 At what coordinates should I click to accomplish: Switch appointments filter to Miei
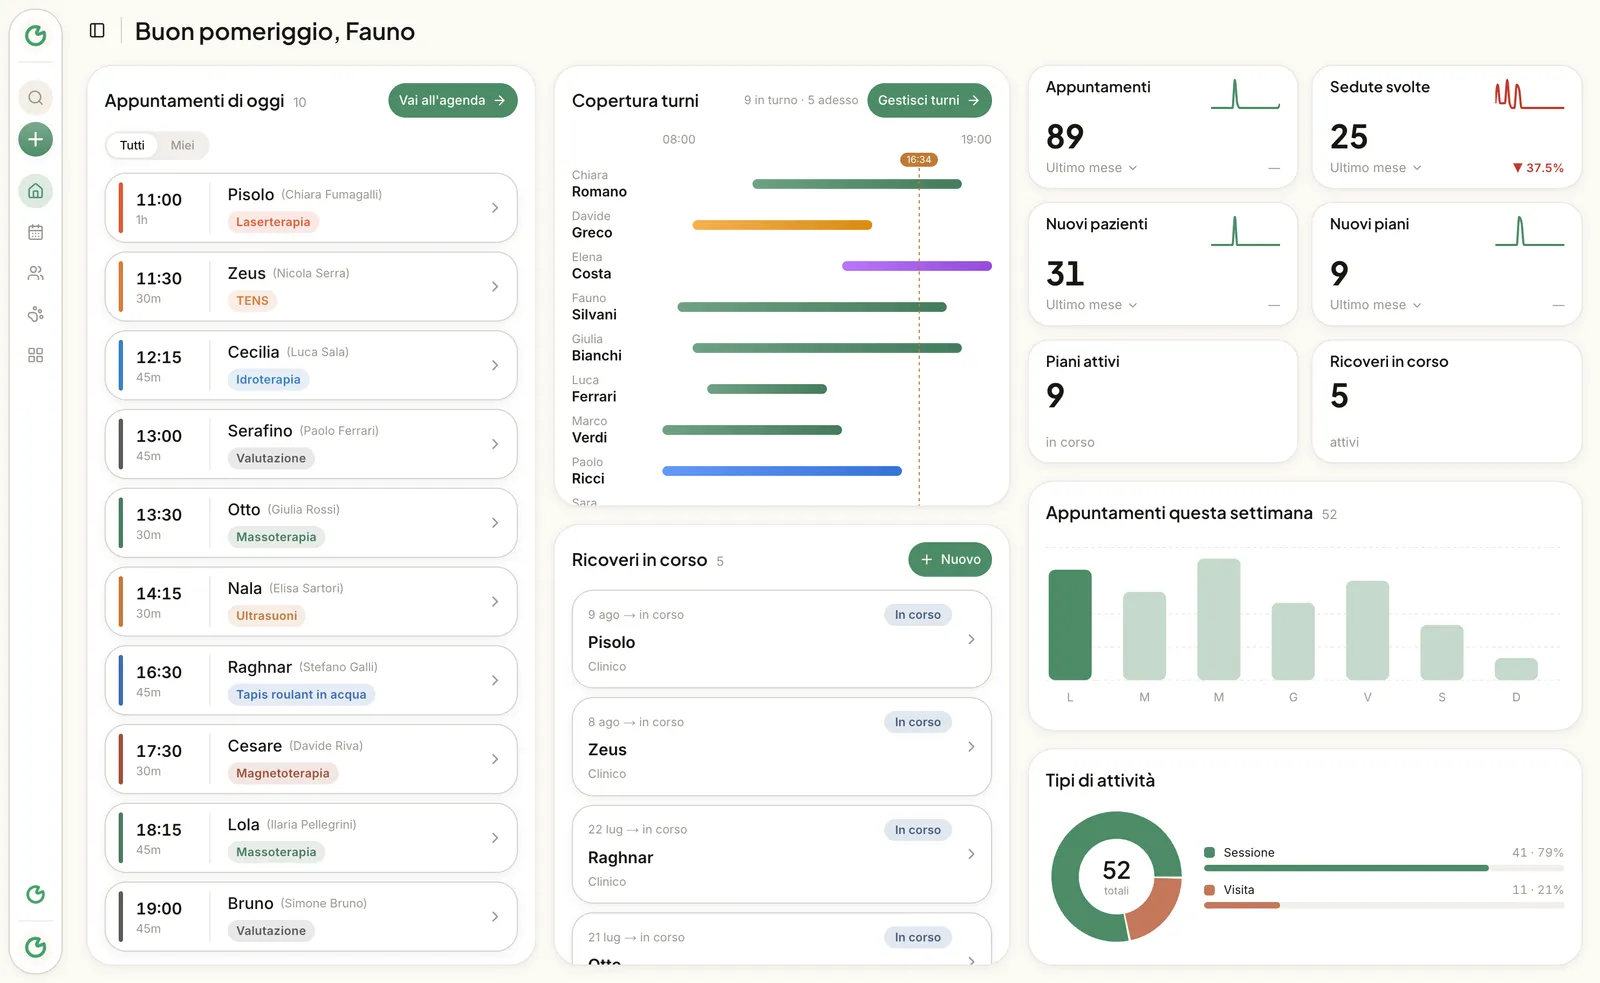(x=182, y=145)
